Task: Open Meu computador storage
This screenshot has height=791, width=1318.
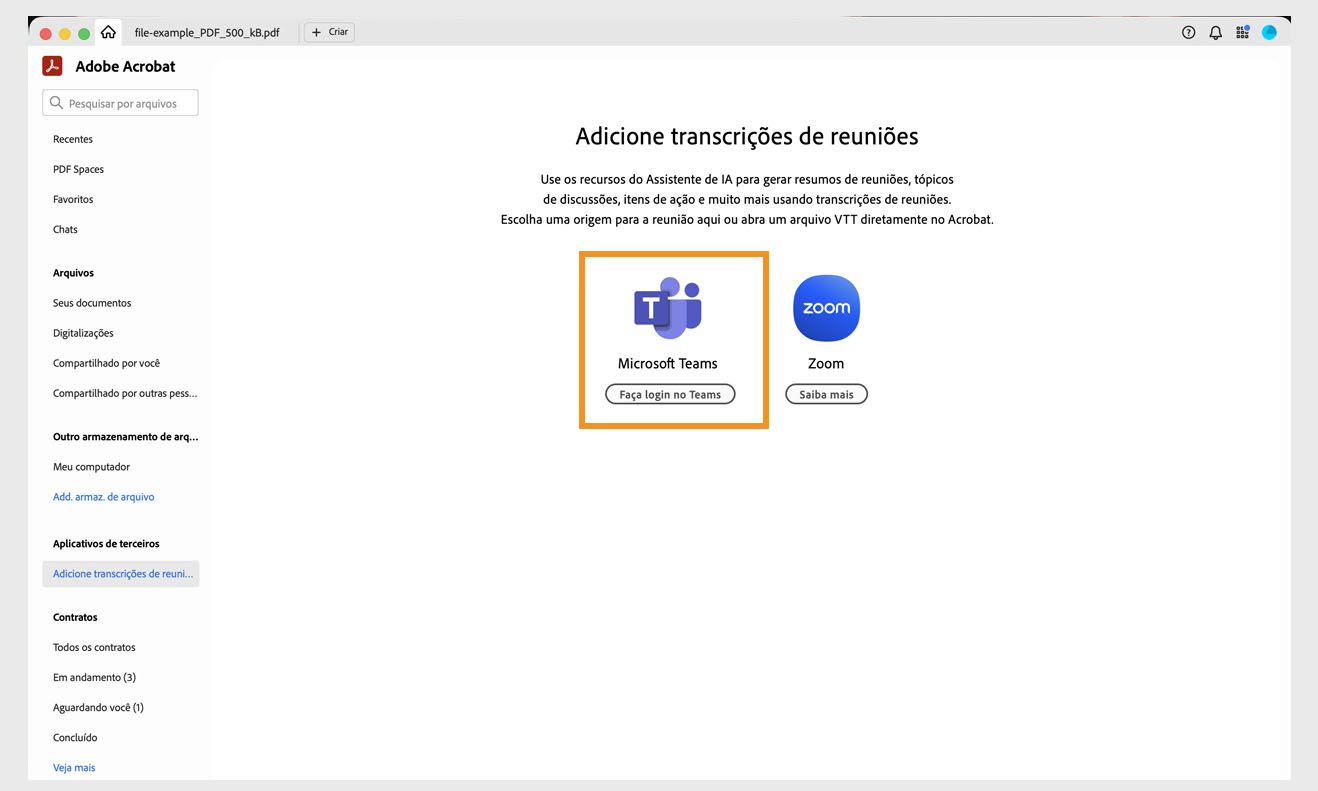Action: click(x=91, y=467)
